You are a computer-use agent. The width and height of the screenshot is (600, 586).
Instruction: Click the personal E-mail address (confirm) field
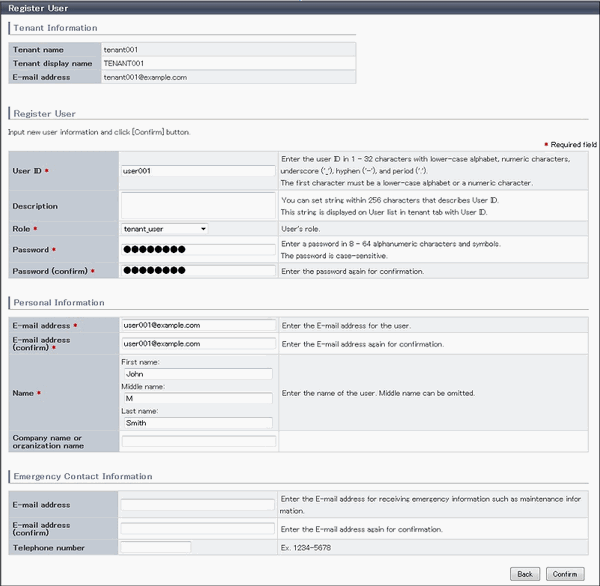198,344
